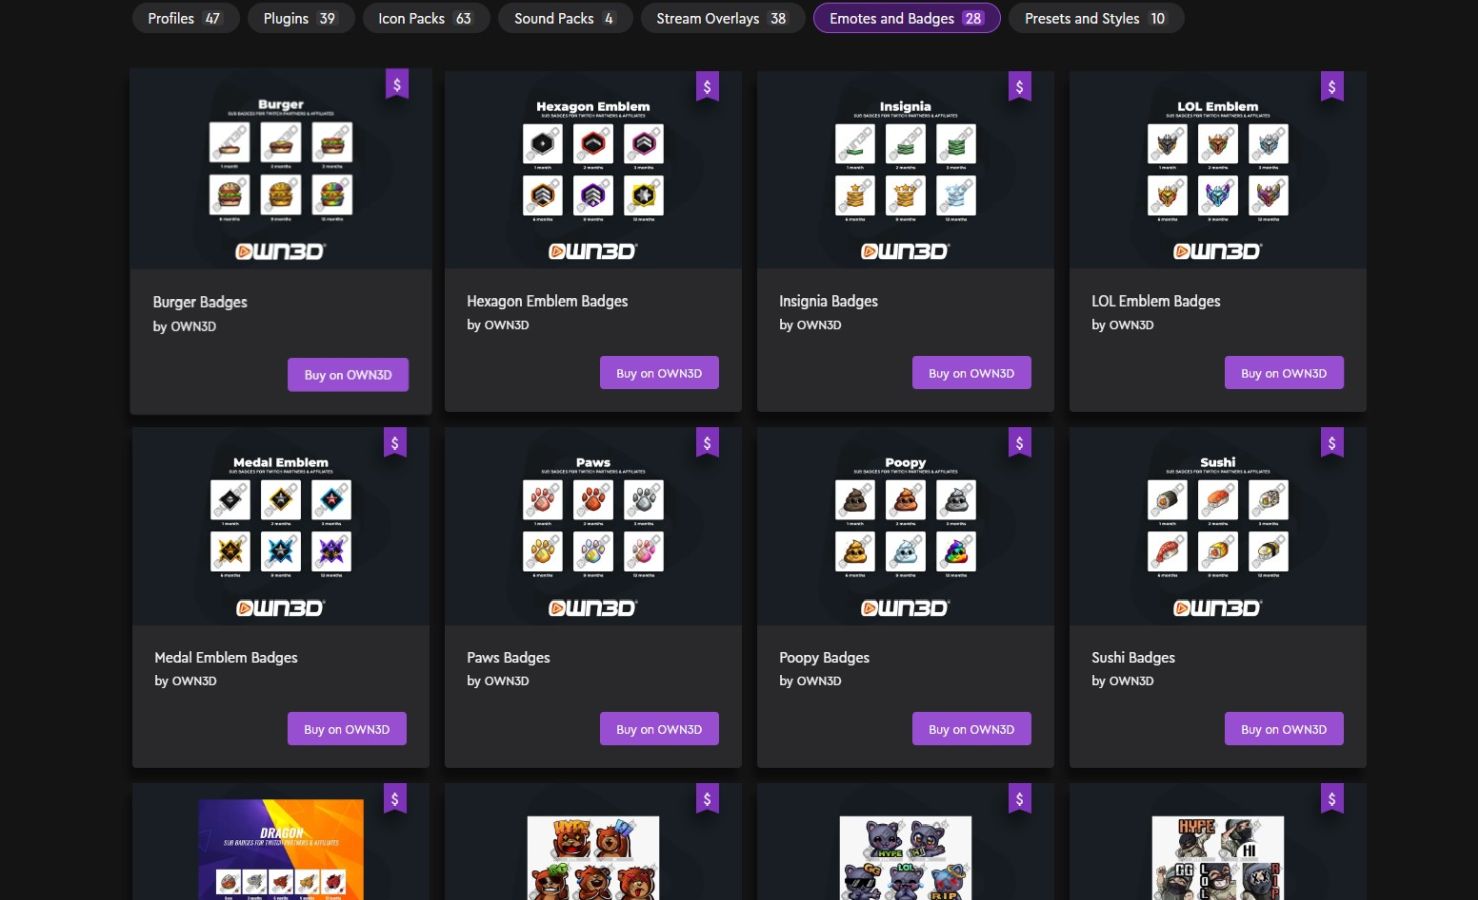Click the Burger Badges title text

click(x=200, y=302)
